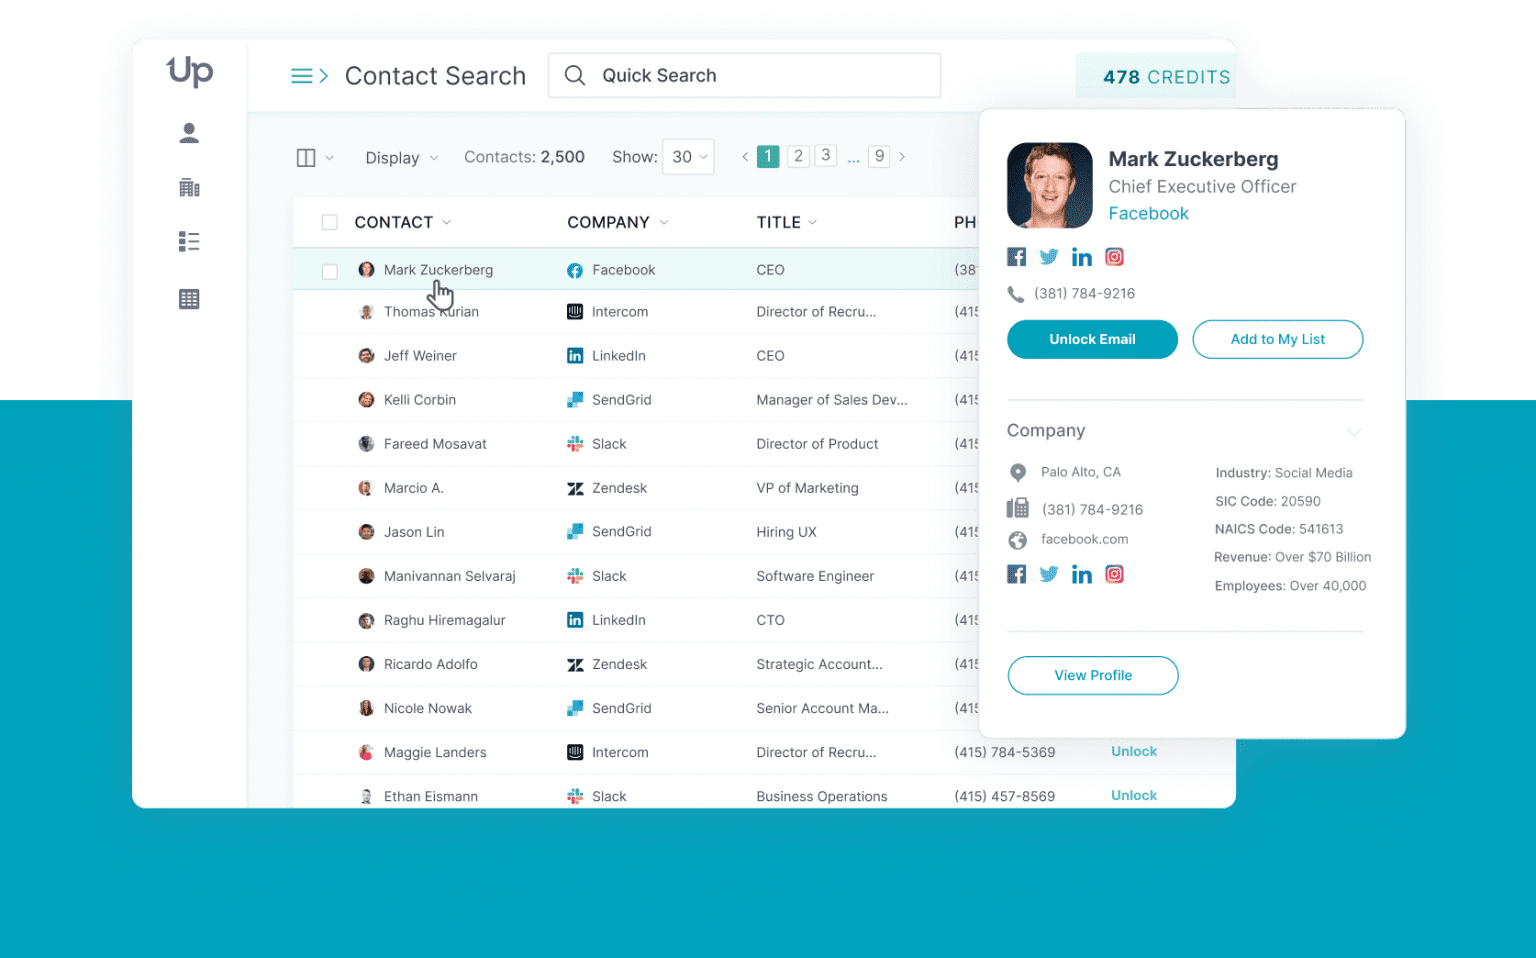Collapse the Company section on the profile card

click(1355, 431)
